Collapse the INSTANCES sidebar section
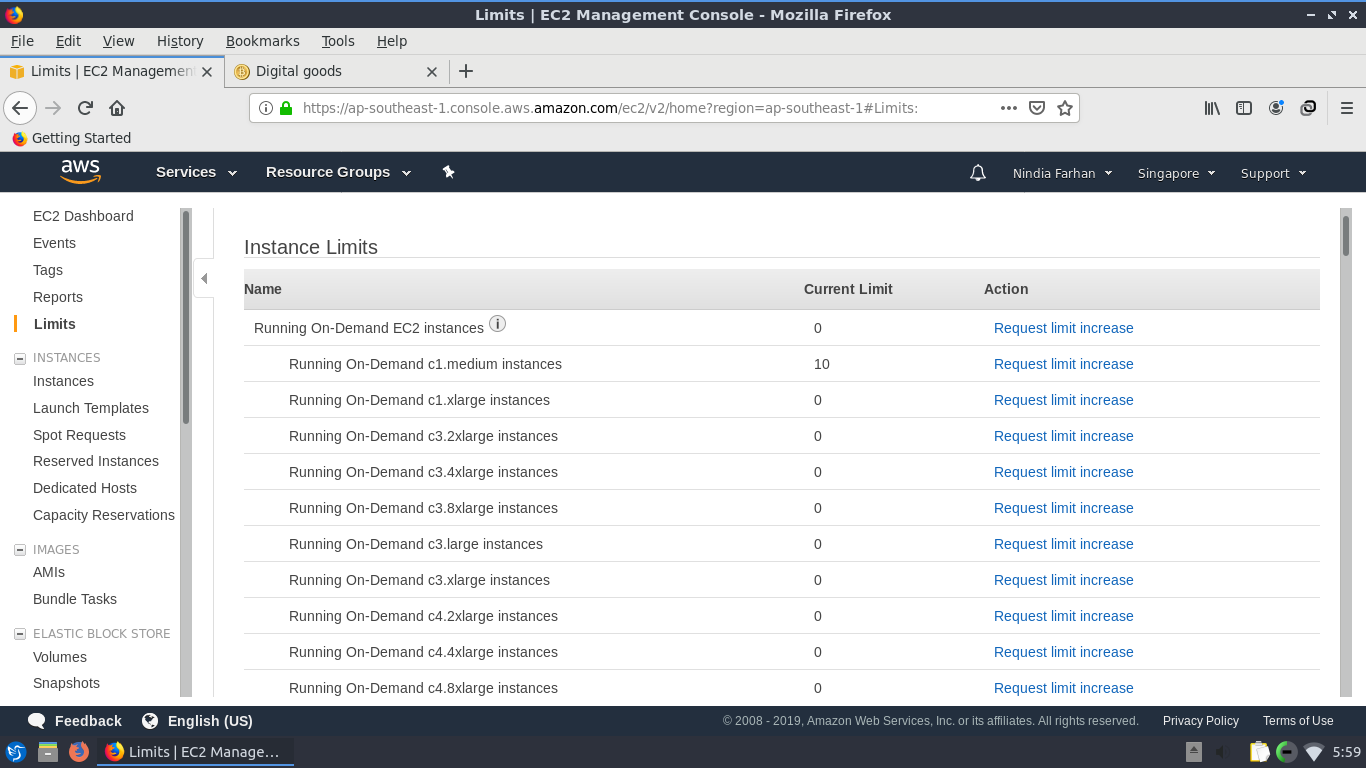1366x768 pixels. coord(20,358)
